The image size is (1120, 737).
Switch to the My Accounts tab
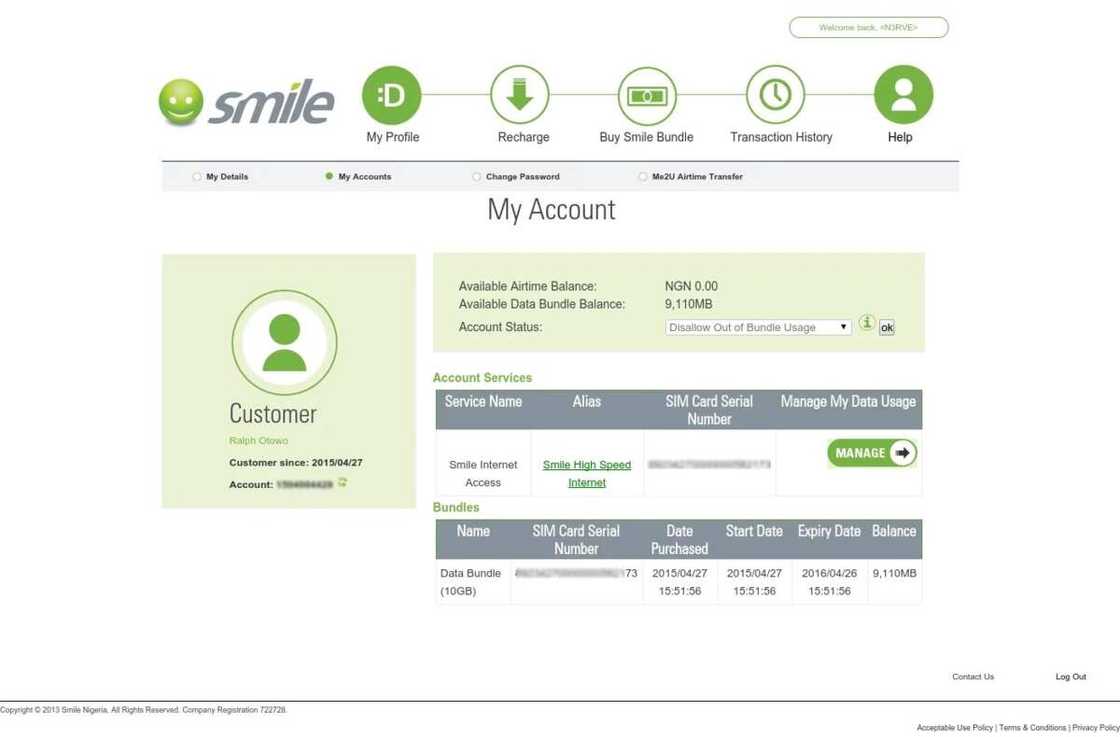(x=330, y=176)
